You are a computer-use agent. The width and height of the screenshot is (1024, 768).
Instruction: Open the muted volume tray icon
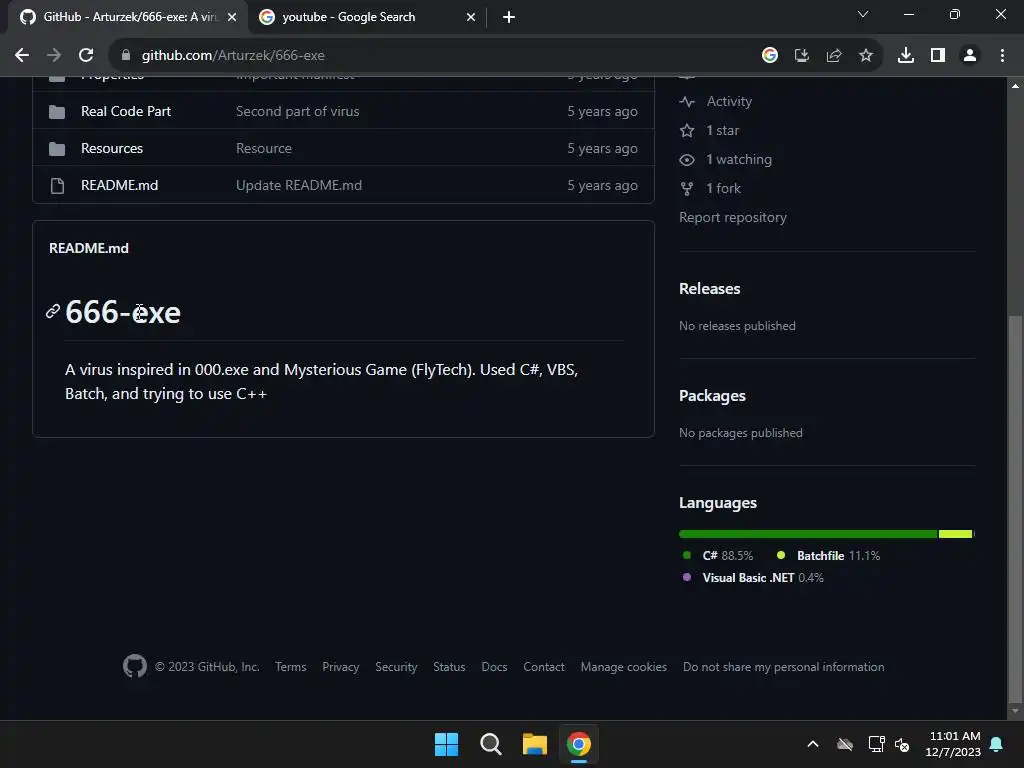point(903,744)
